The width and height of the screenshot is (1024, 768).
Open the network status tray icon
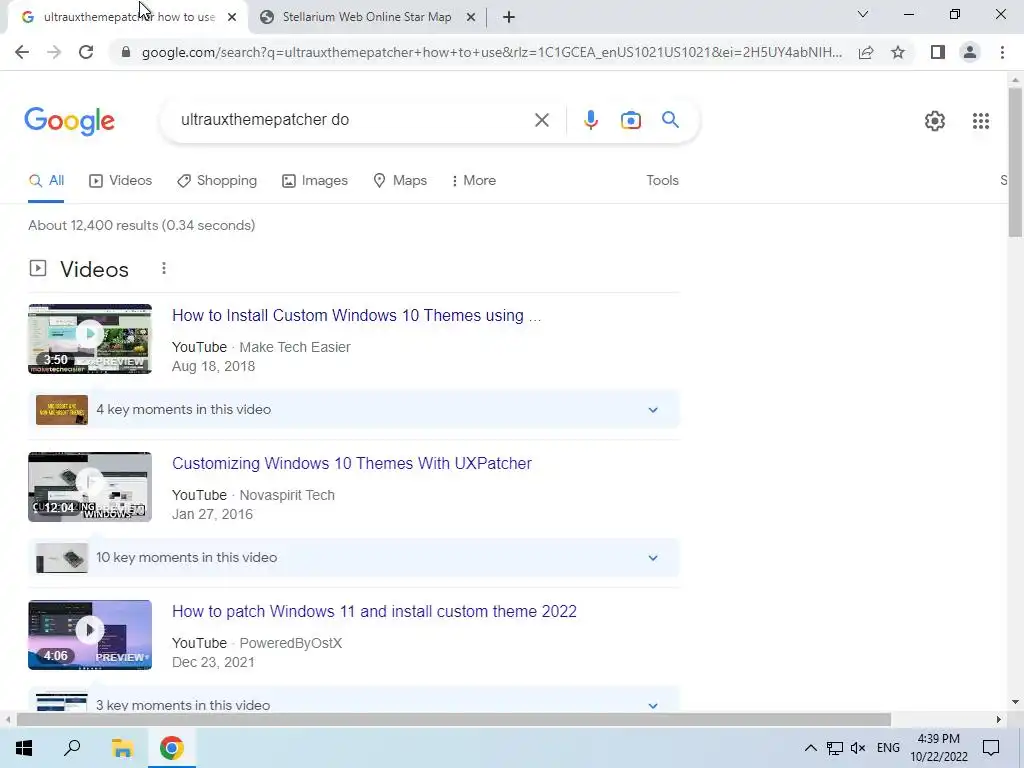pos(834,748)
